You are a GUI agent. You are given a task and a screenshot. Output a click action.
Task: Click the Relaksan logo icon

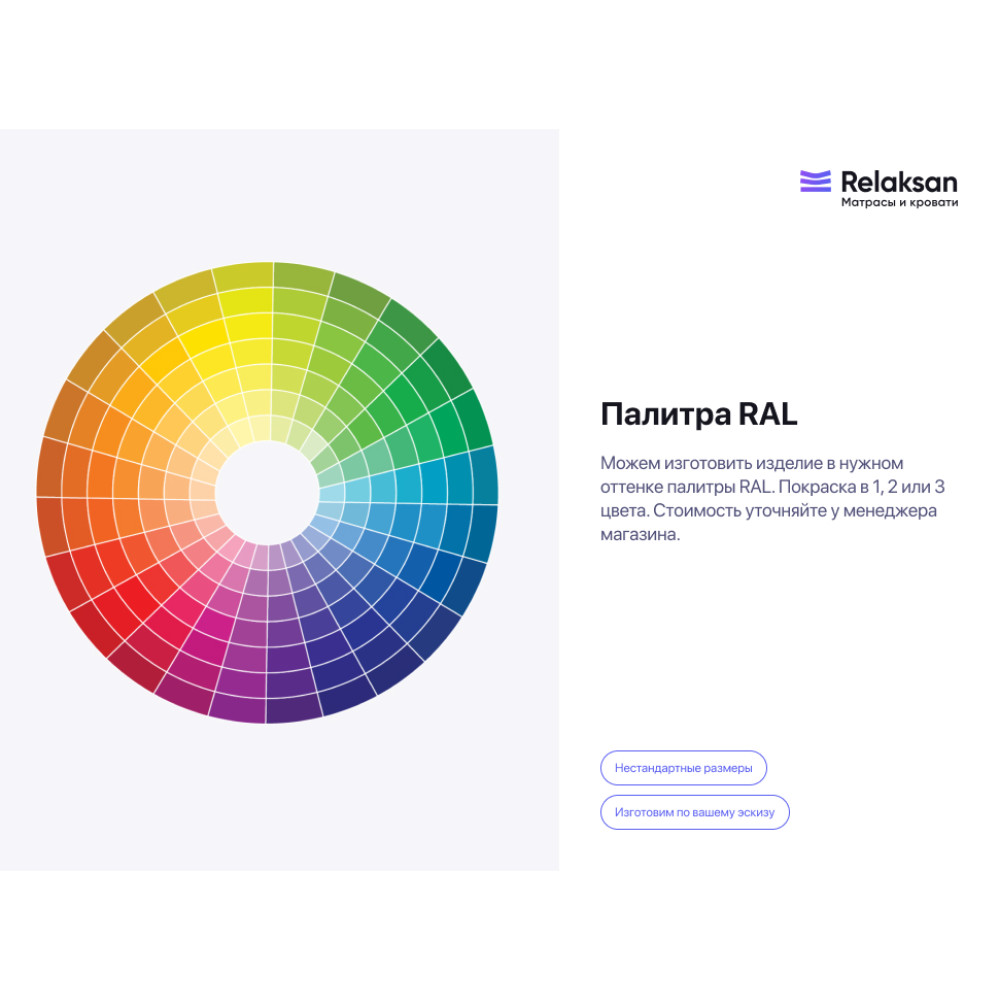point(815,181)
